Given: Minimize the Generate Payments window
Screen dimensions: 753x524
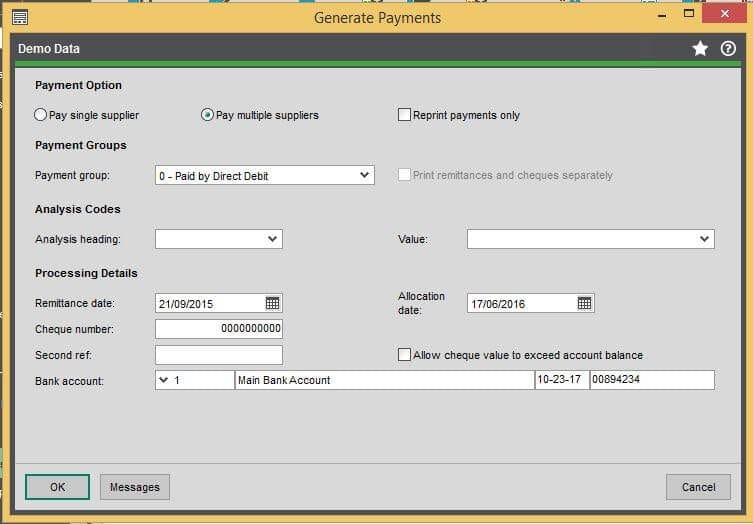Looking at the screenshot, I should [x=662, y=15].
